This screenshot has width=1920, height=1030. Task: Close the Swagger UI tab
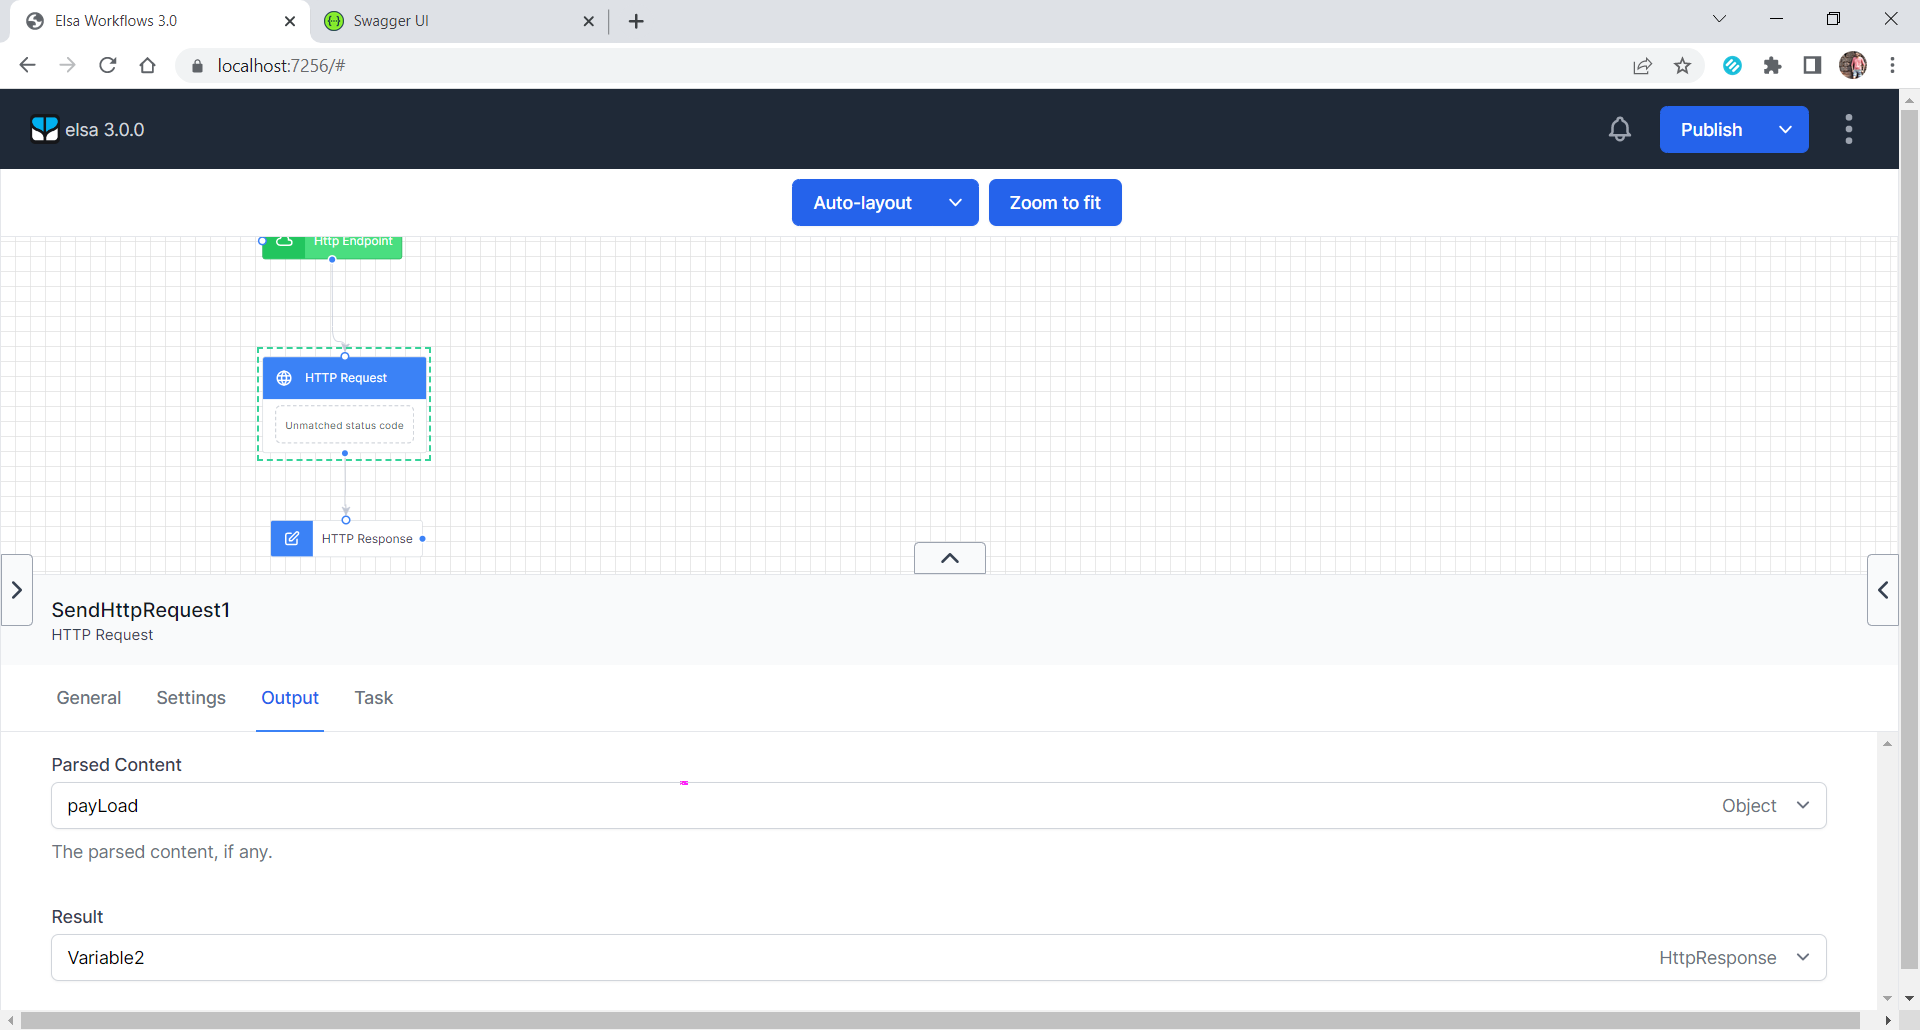(589, 21)
